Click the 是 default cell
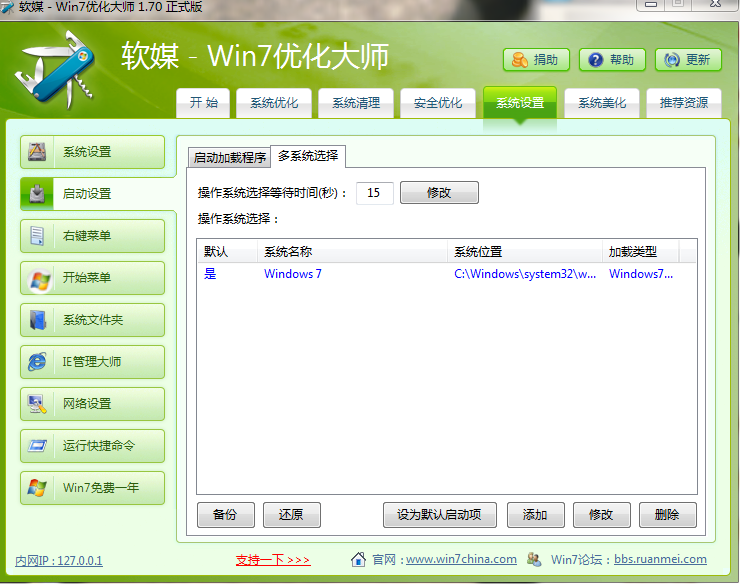This screenshot has width=740, height=584. (210, 274)
